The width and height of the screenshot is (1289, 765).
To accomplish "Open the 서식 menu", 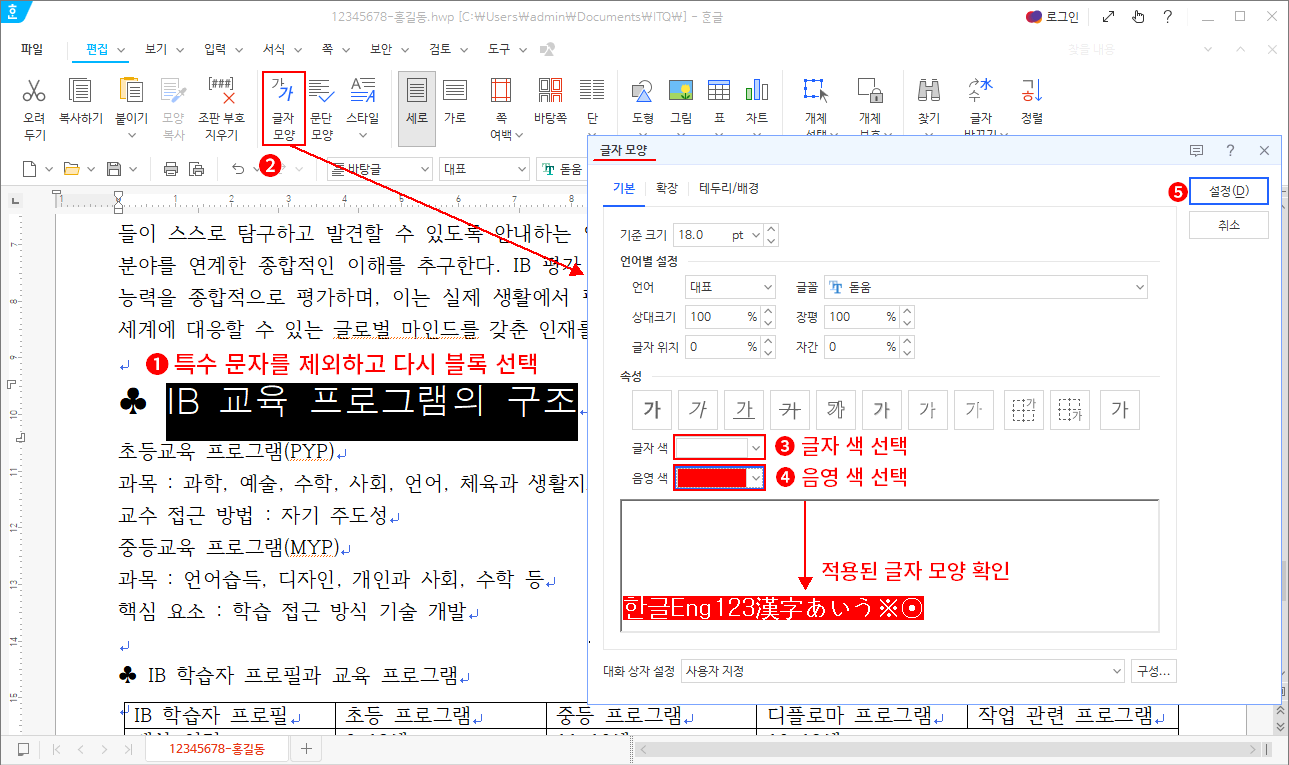I will pyautogui.click(x=276, y=48).
